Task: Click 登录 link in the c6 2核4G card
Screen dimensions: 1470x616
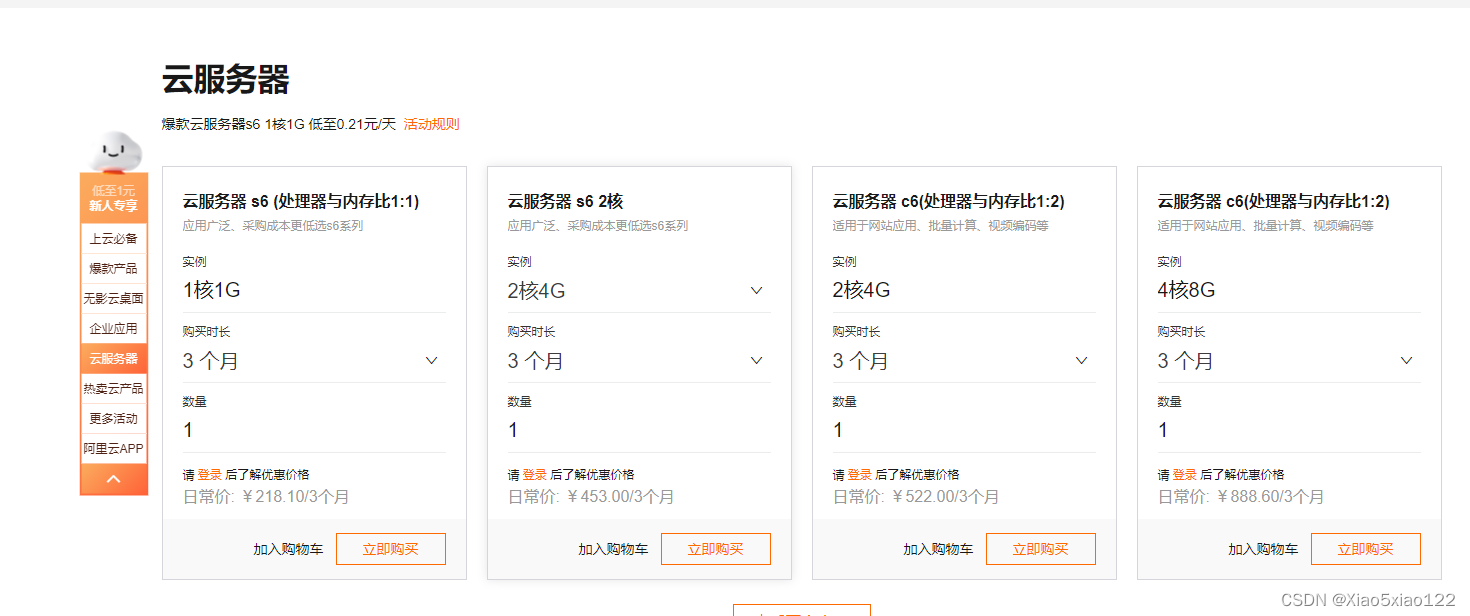Action: 859,475
